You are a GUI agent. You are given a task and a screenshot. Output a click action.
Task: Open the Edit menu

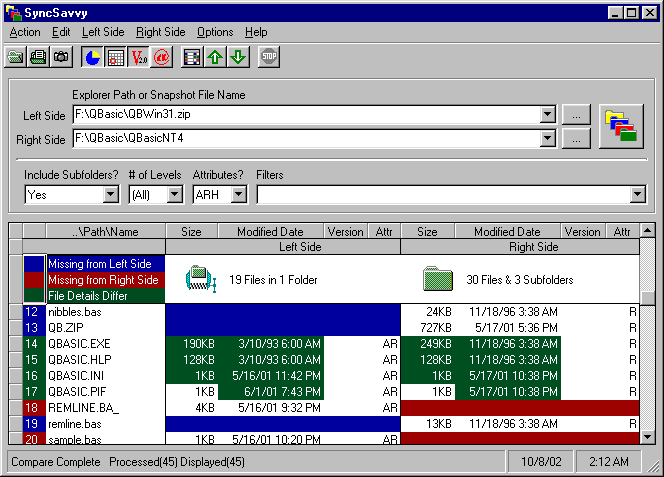tap(61, 32)
